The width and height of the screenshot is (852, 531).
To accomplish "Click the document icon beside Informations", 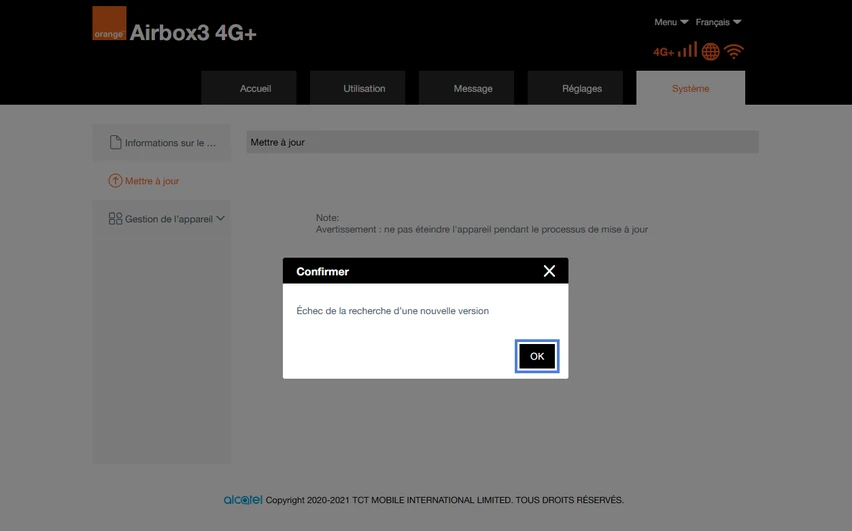I will pyautogui.click(x=115, y=142).
